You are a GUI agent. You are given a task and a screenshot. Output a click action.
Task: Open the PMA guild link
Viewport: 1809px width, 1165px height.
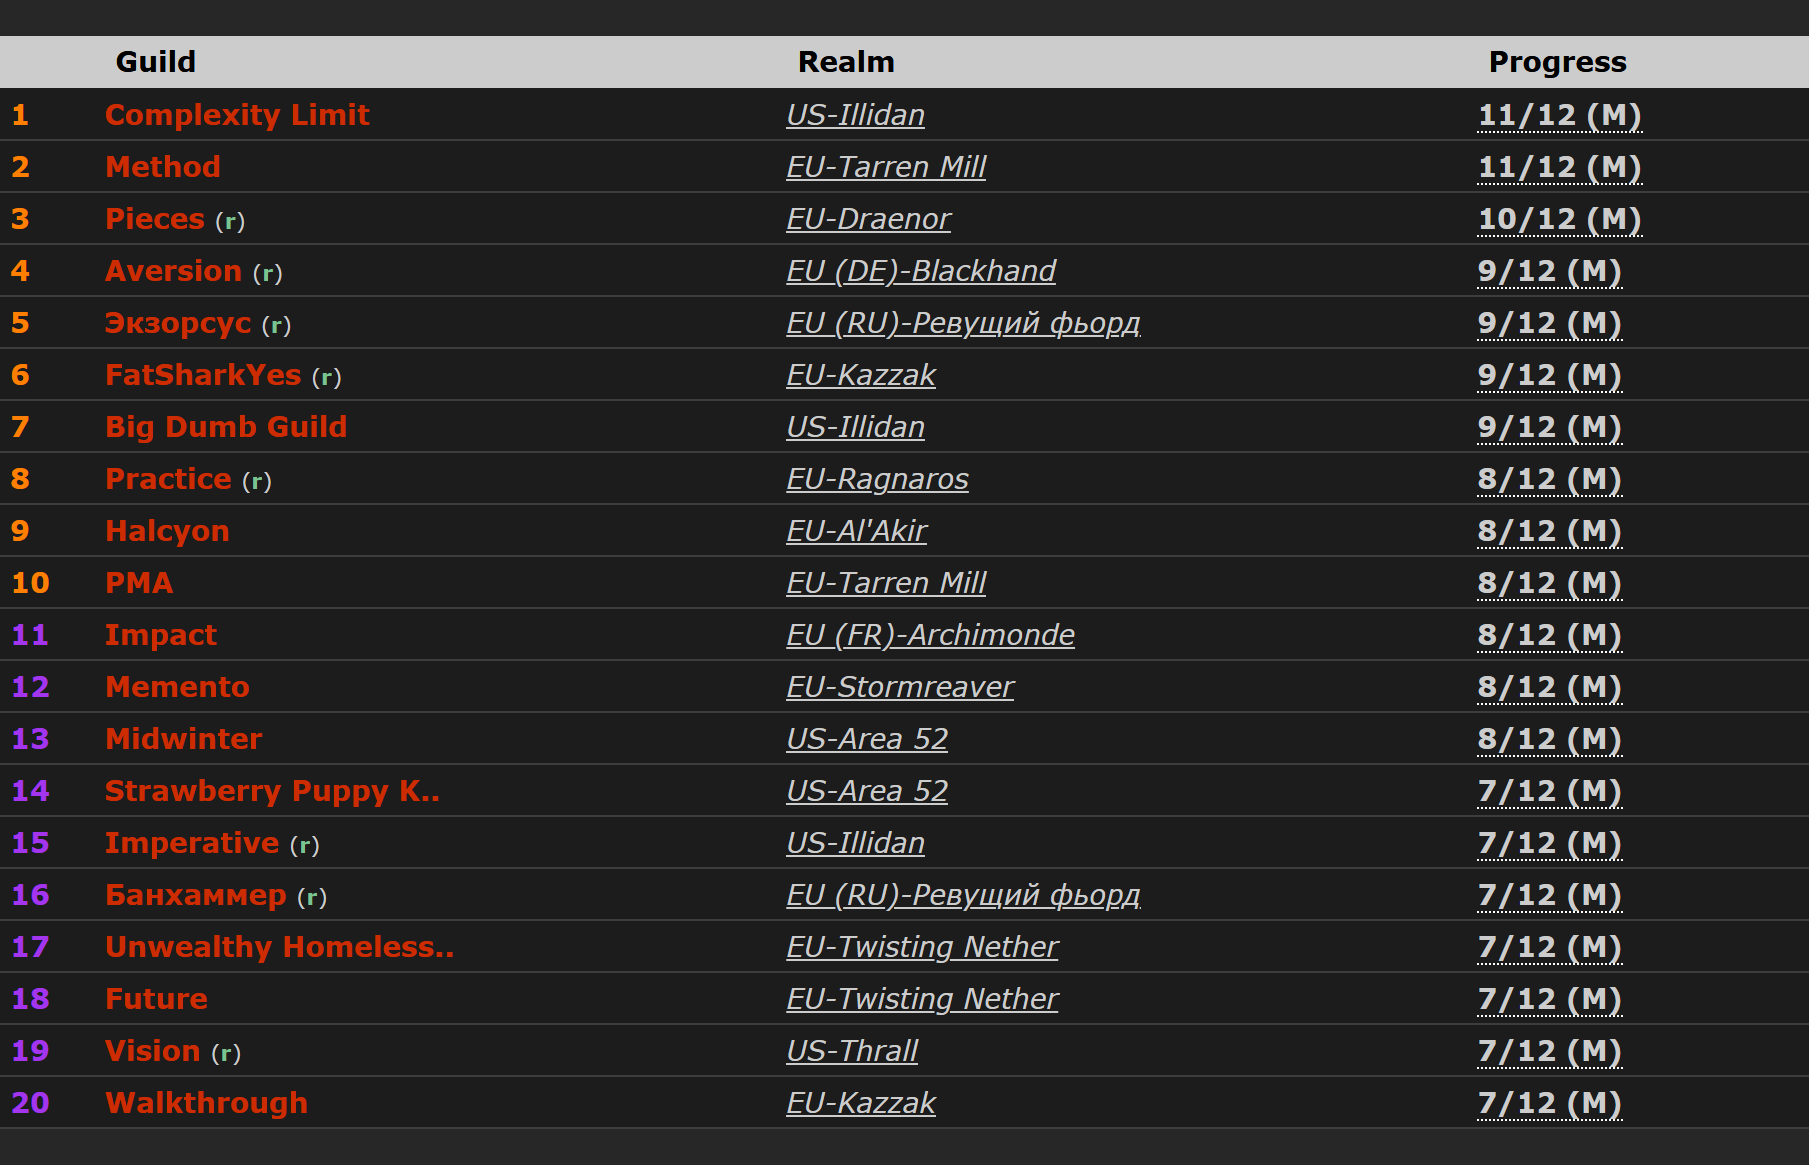click(139, 583)
